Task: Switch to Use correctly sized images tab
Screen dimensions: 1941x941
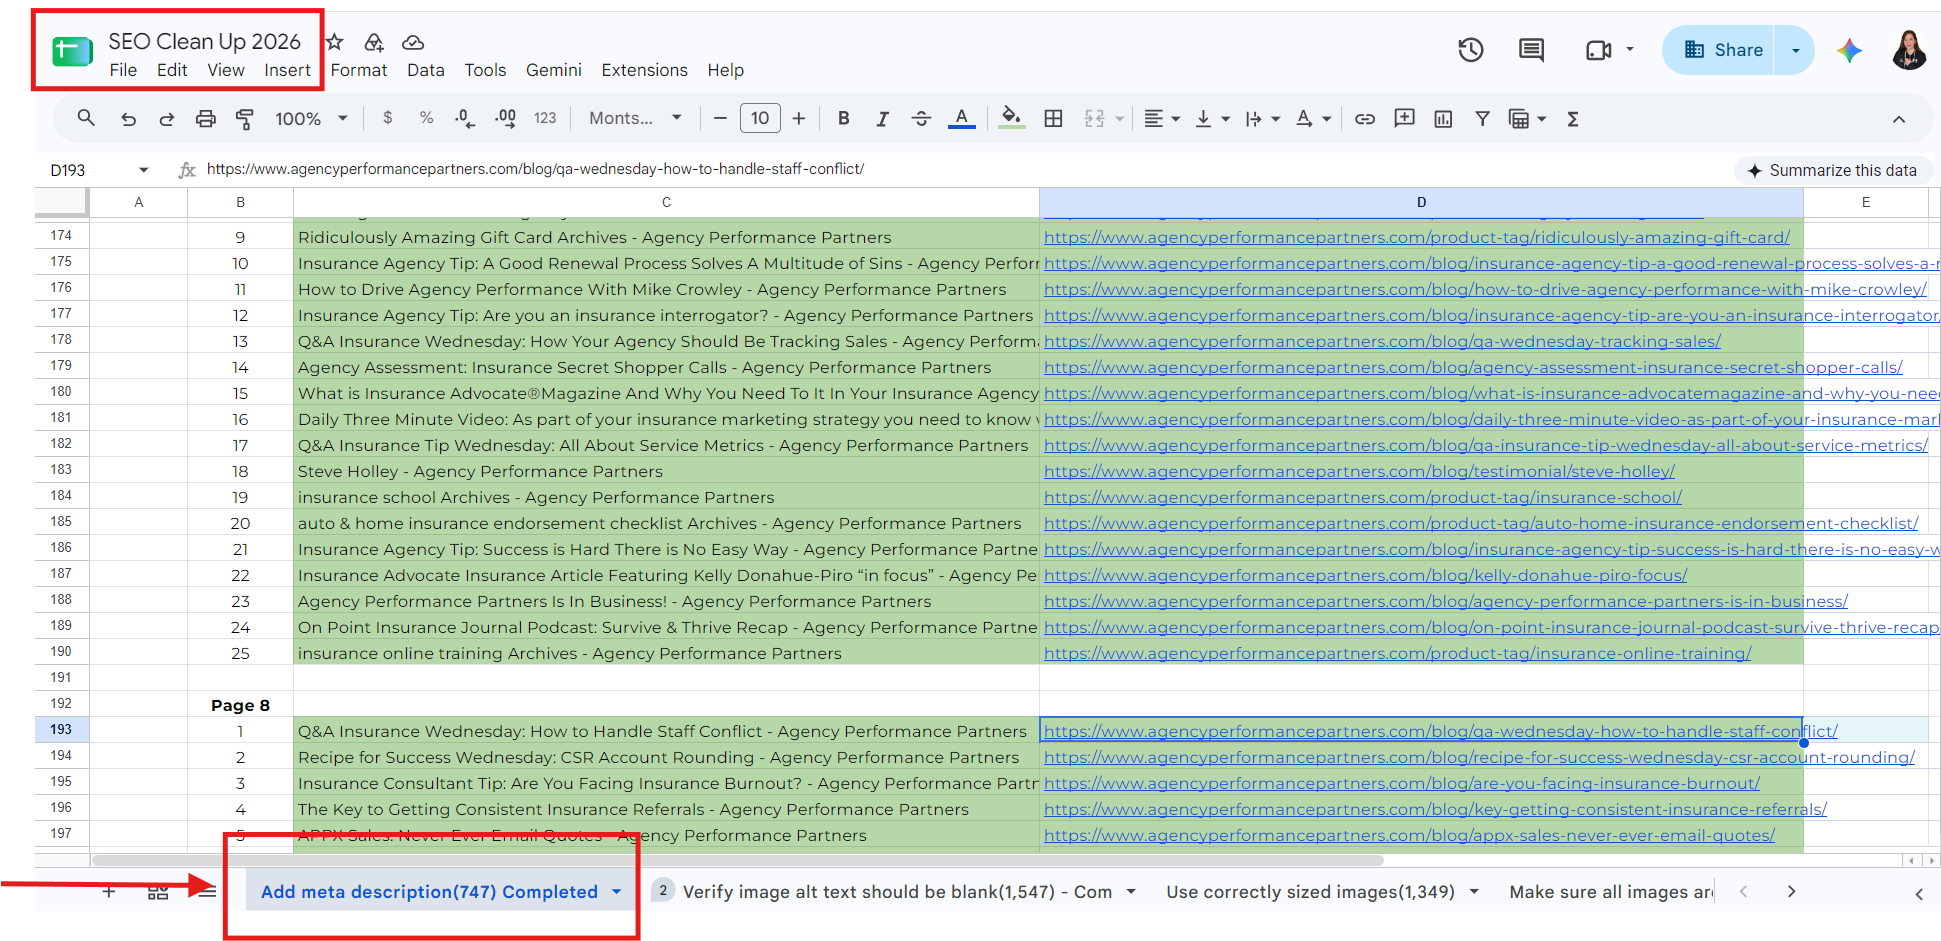Action: [1310, 891]
